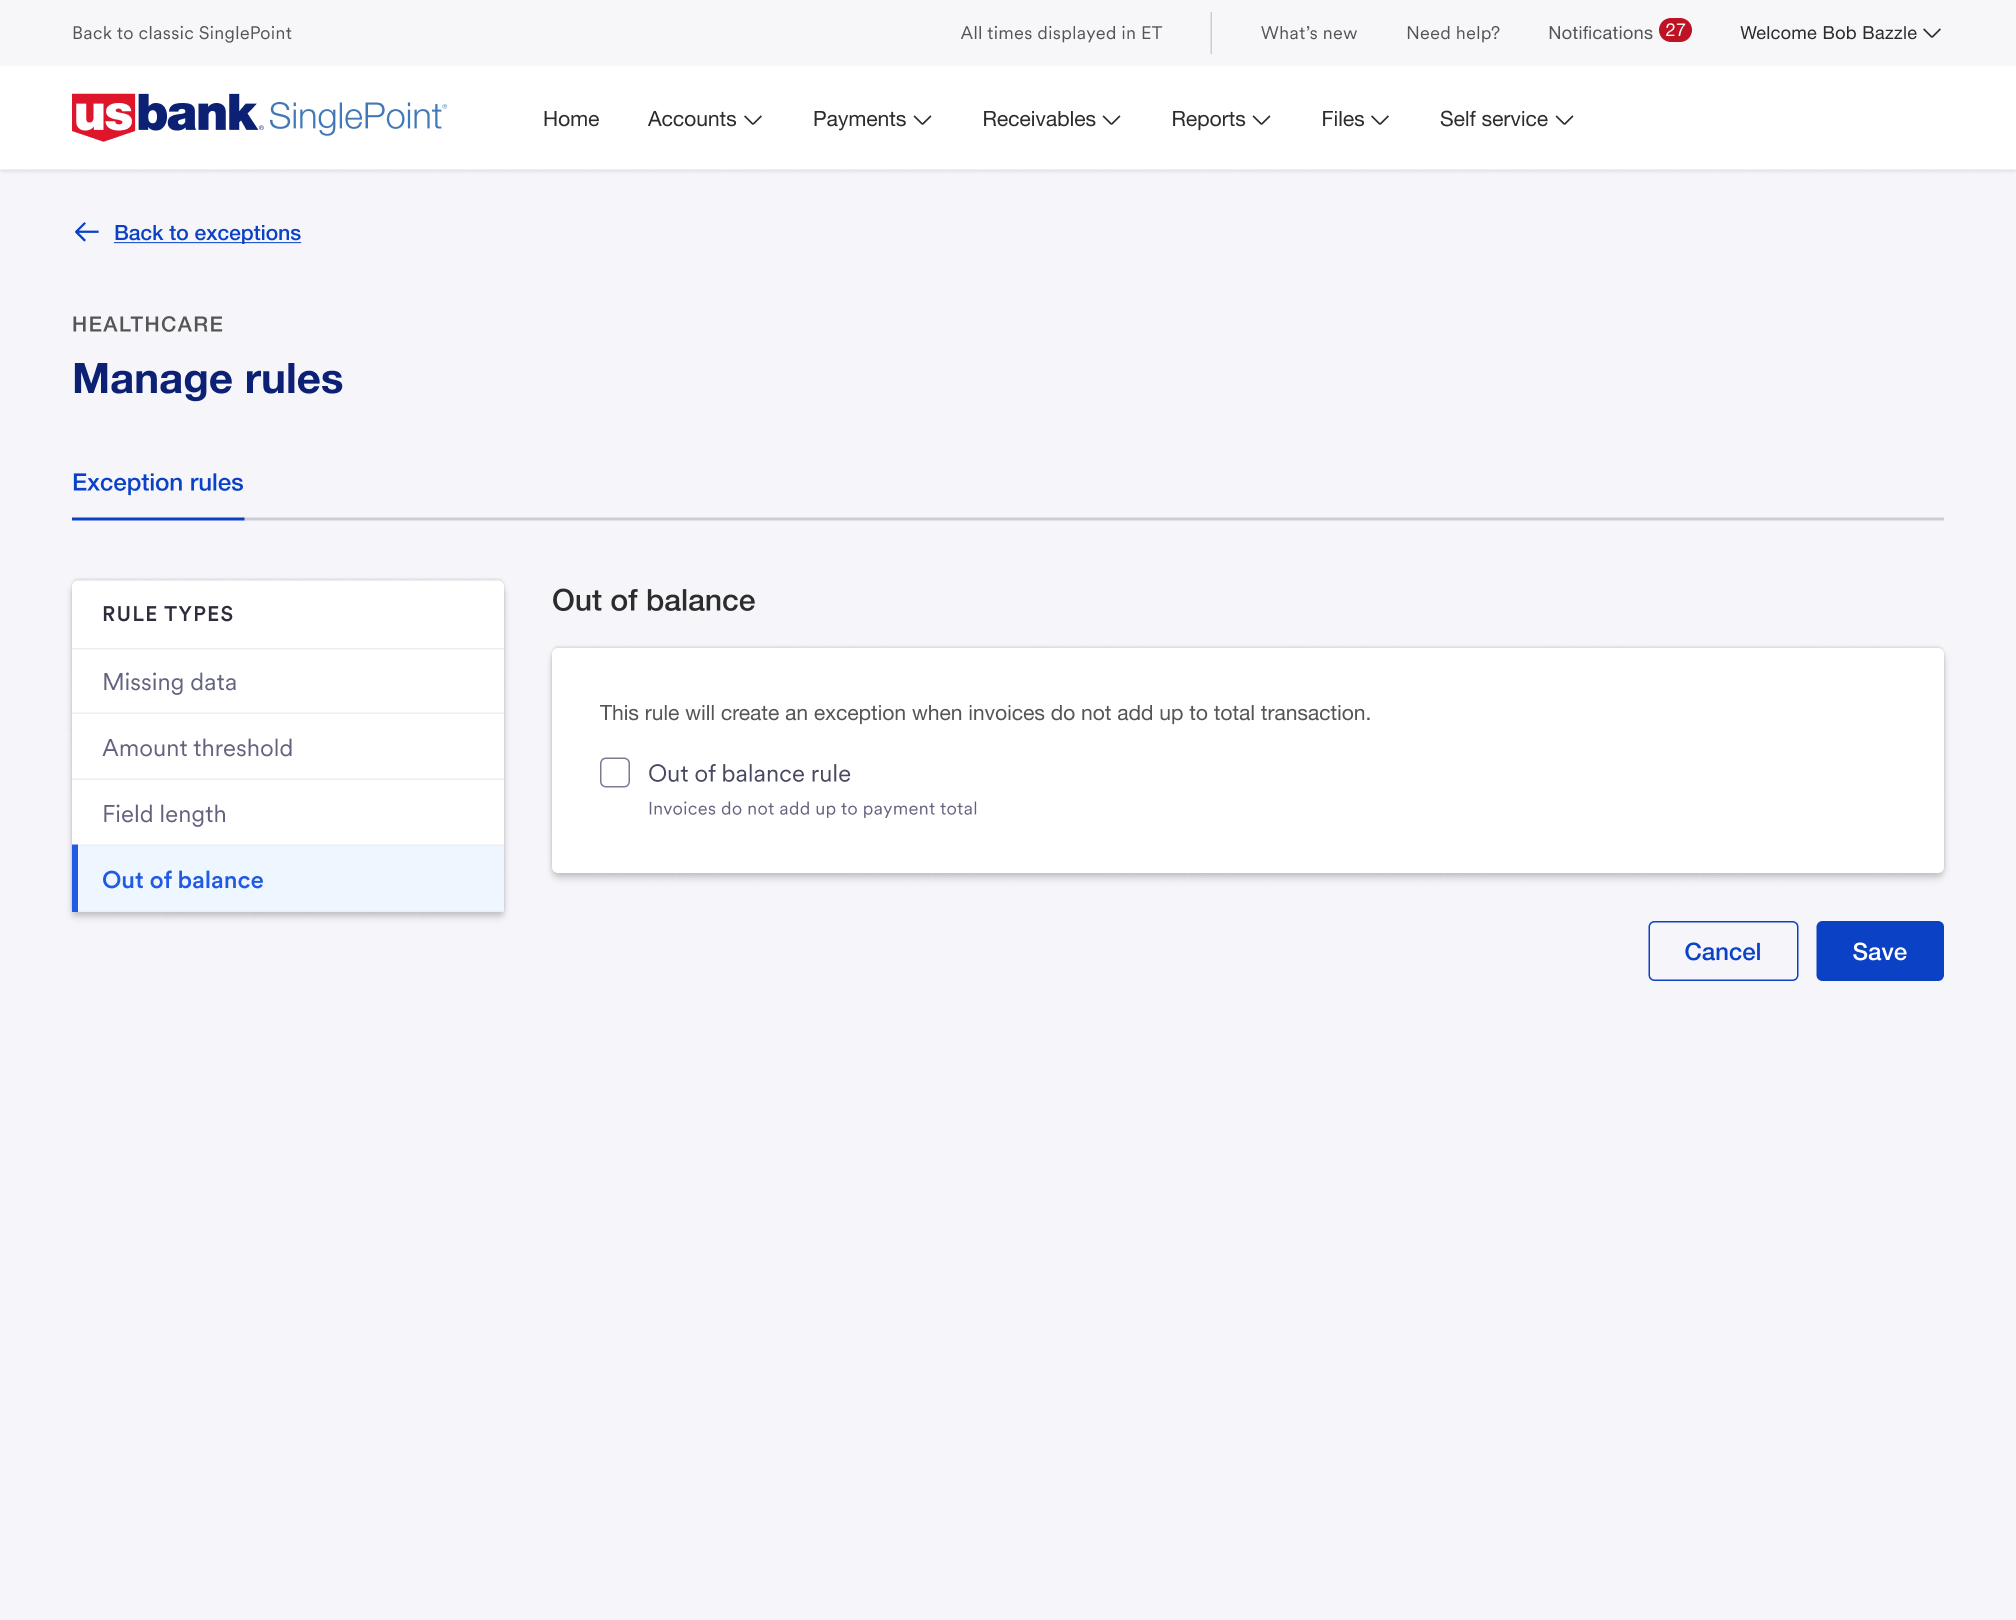Screen dimensions: 2016x1620
Task: Open the Payments dropdown menu
Action: point(871,119)
